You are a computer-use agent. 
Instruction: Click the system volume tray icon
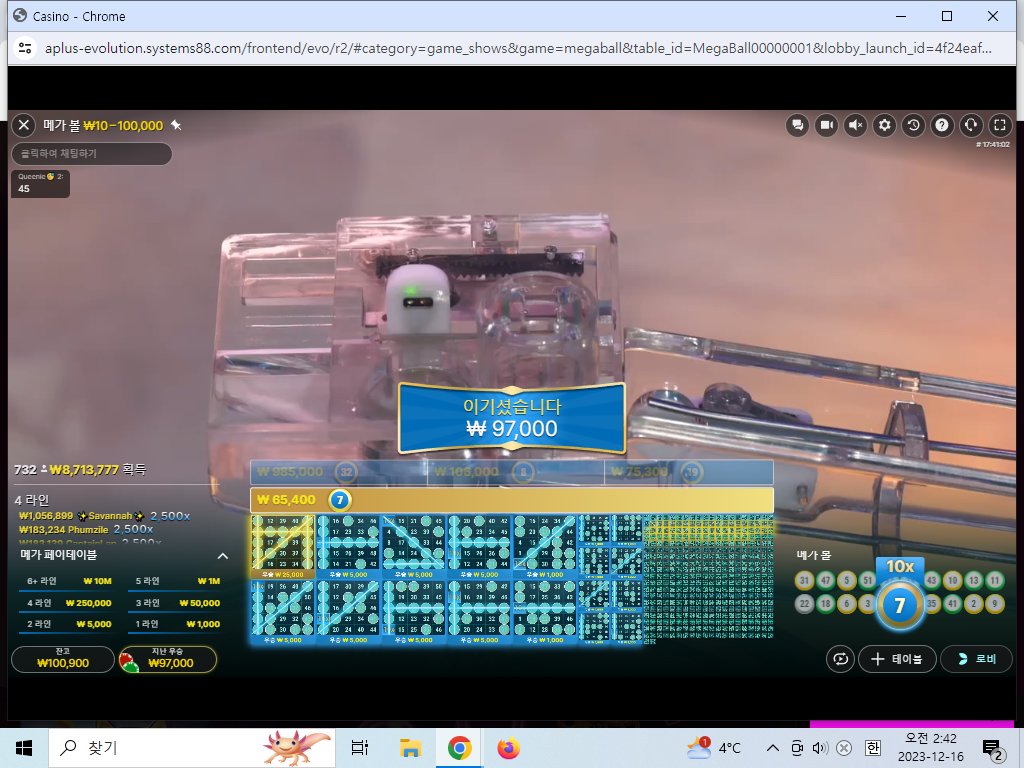pos(820,748)
